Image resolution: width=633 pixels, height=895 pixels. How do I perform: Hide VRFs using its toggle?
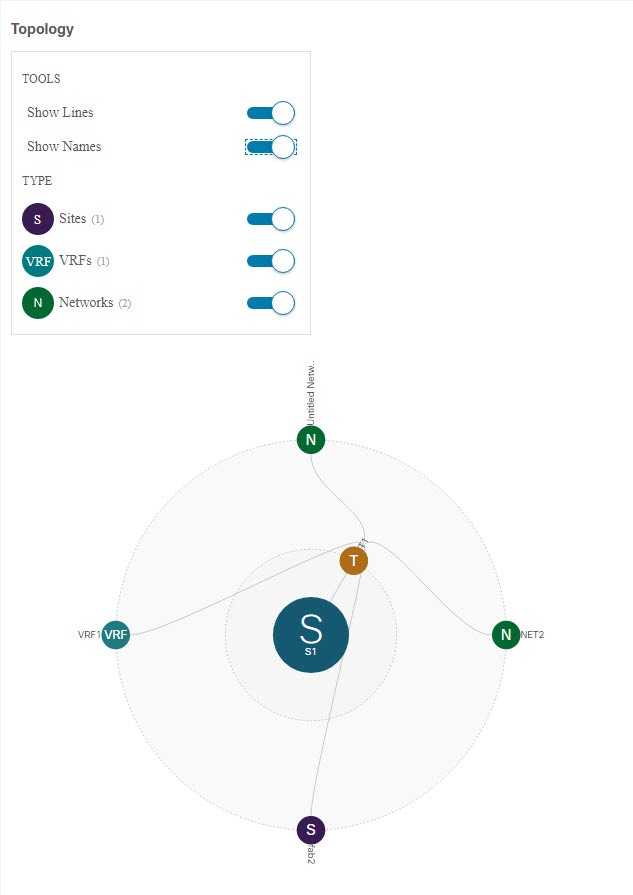271,261
